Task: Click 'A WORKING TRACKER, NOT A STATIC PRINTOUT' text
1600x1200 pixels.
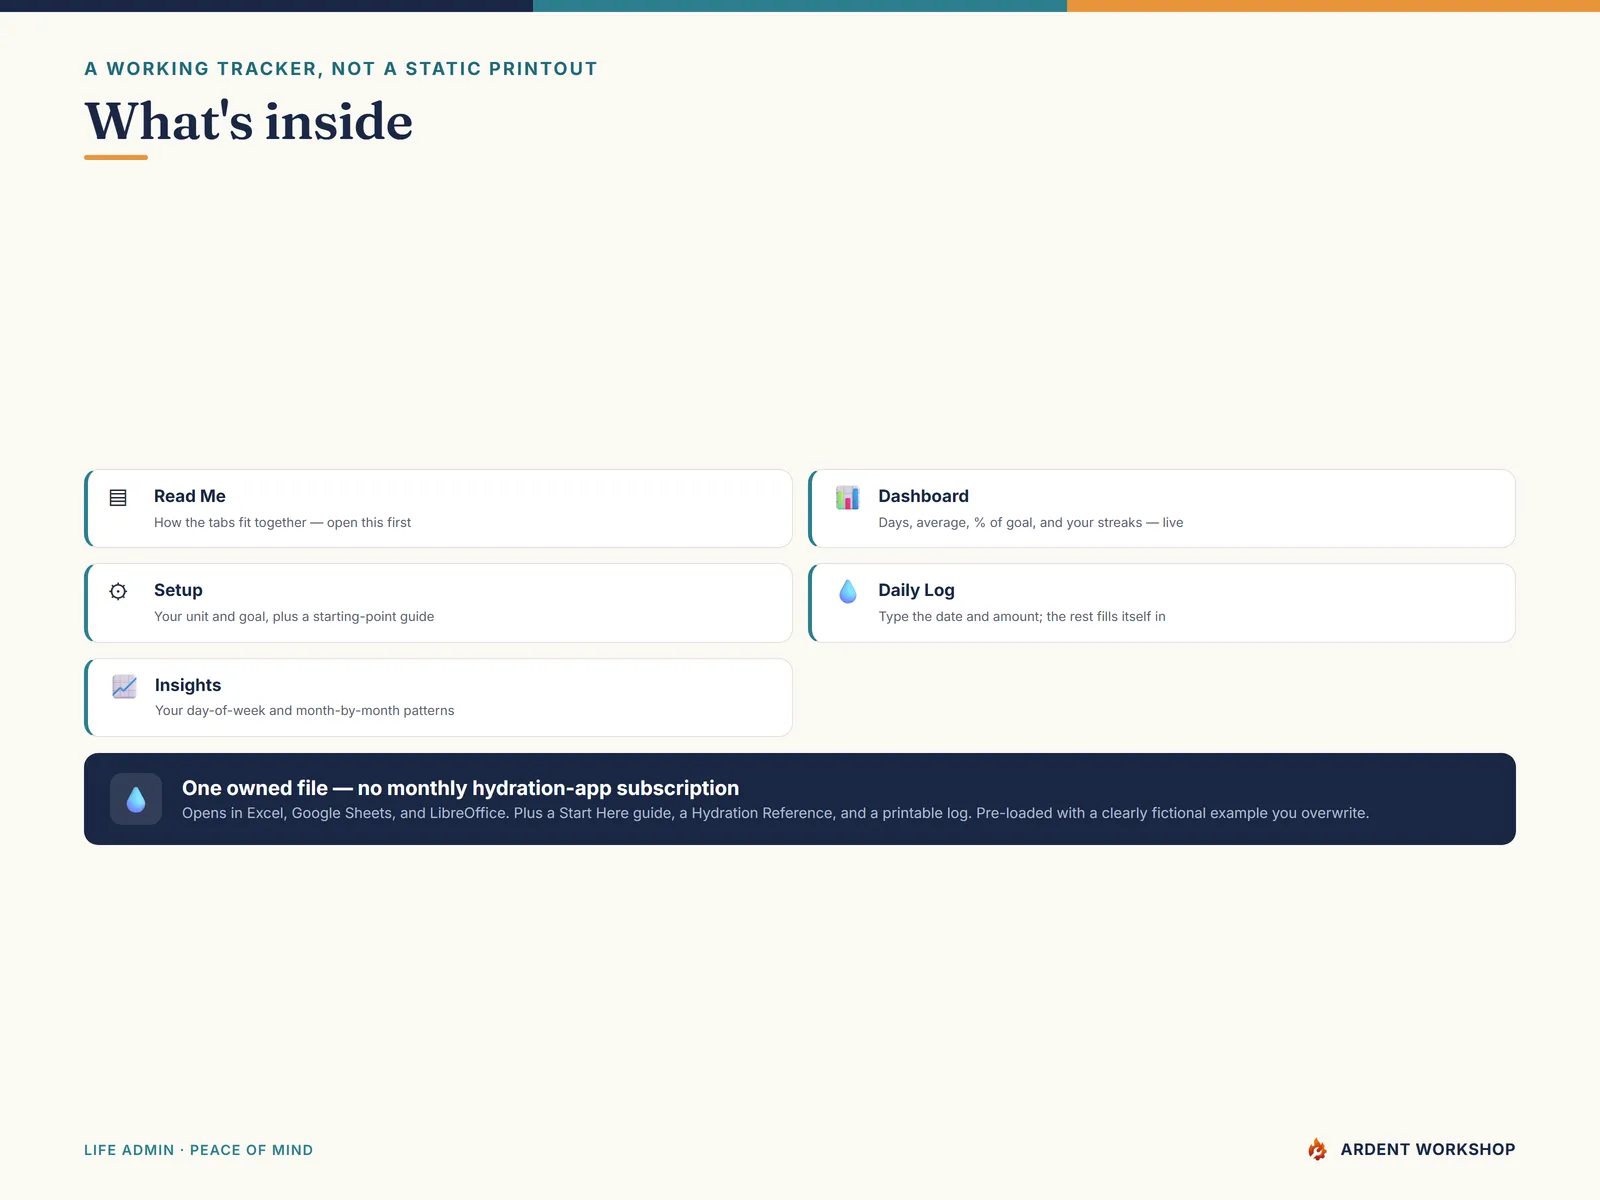Action: [x=341, y=69]
